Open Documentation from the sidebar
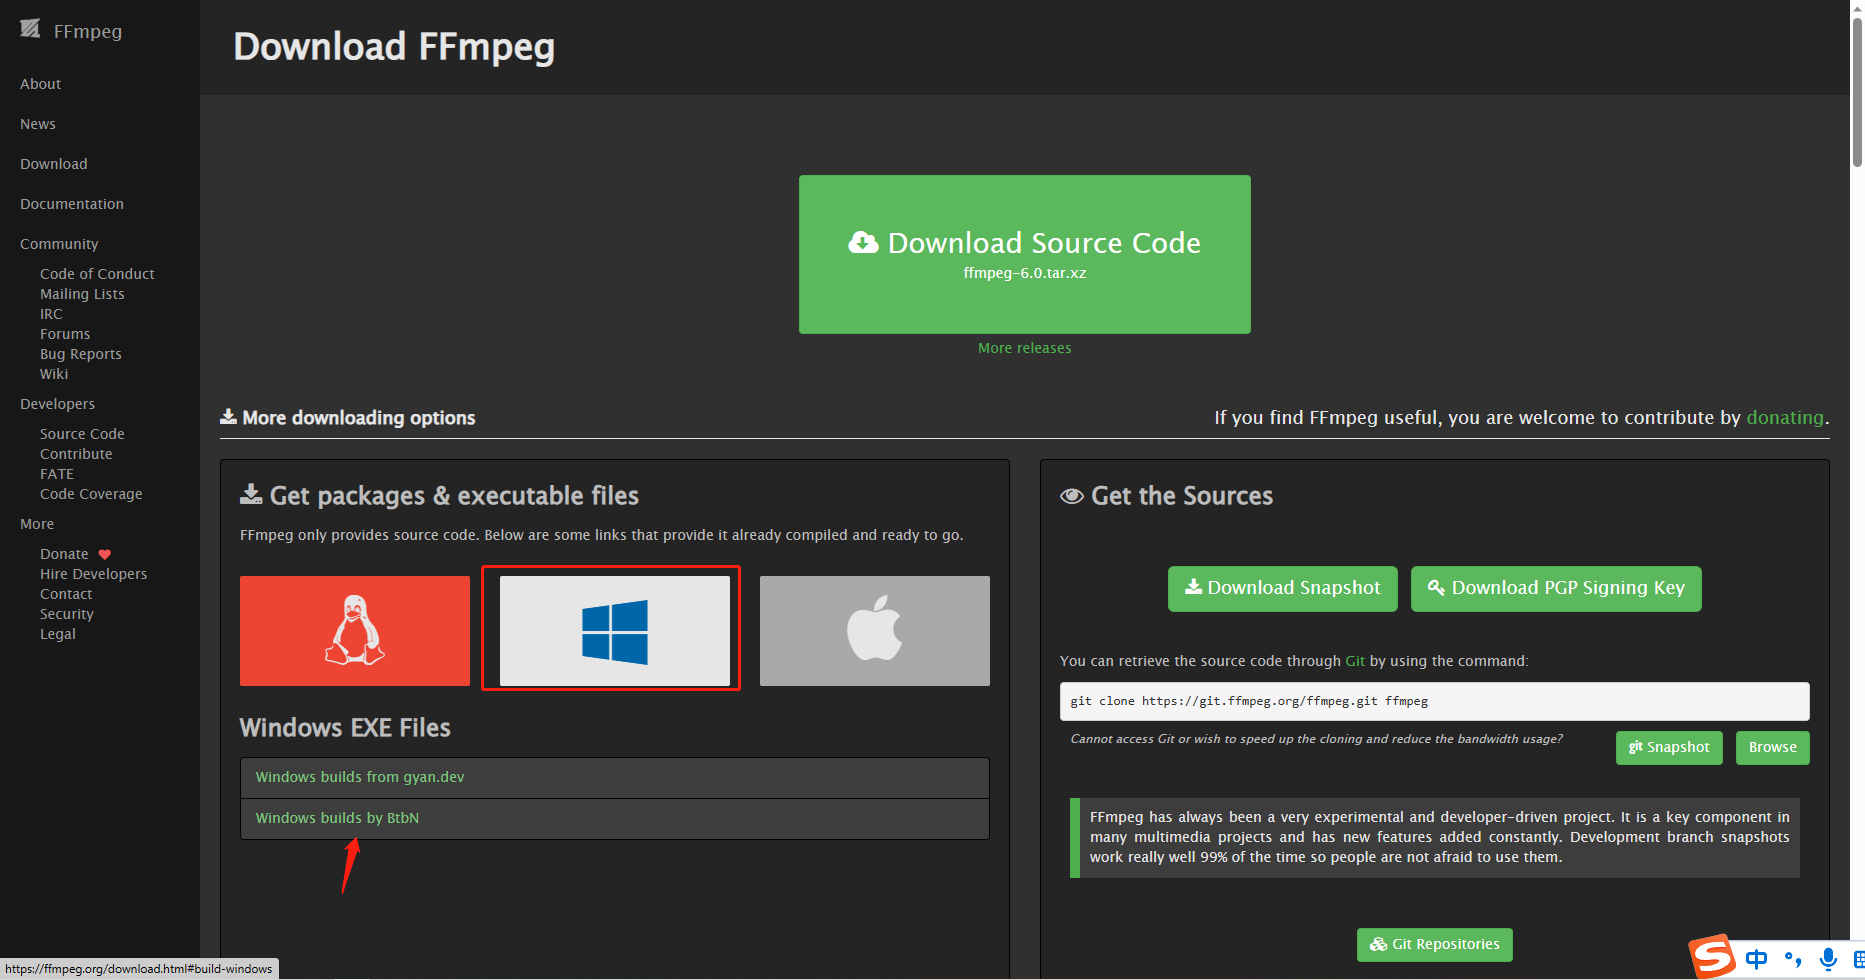Viewport: 1865px width, 980px height. pyautogui.click(x=72, y=204)
